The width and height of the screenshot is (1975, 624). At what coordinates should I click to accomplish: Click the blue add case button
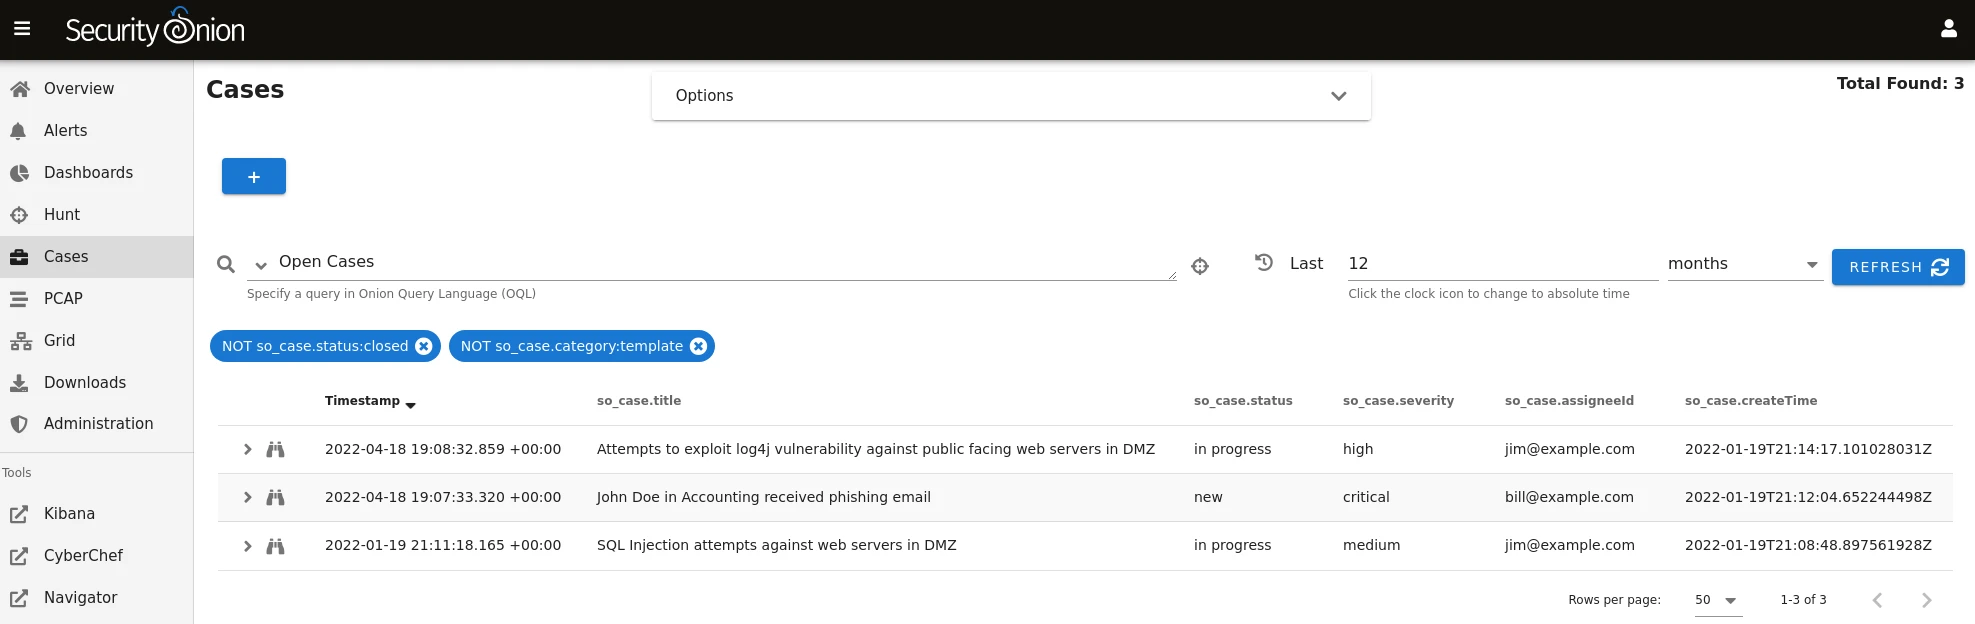pos(254,177)
